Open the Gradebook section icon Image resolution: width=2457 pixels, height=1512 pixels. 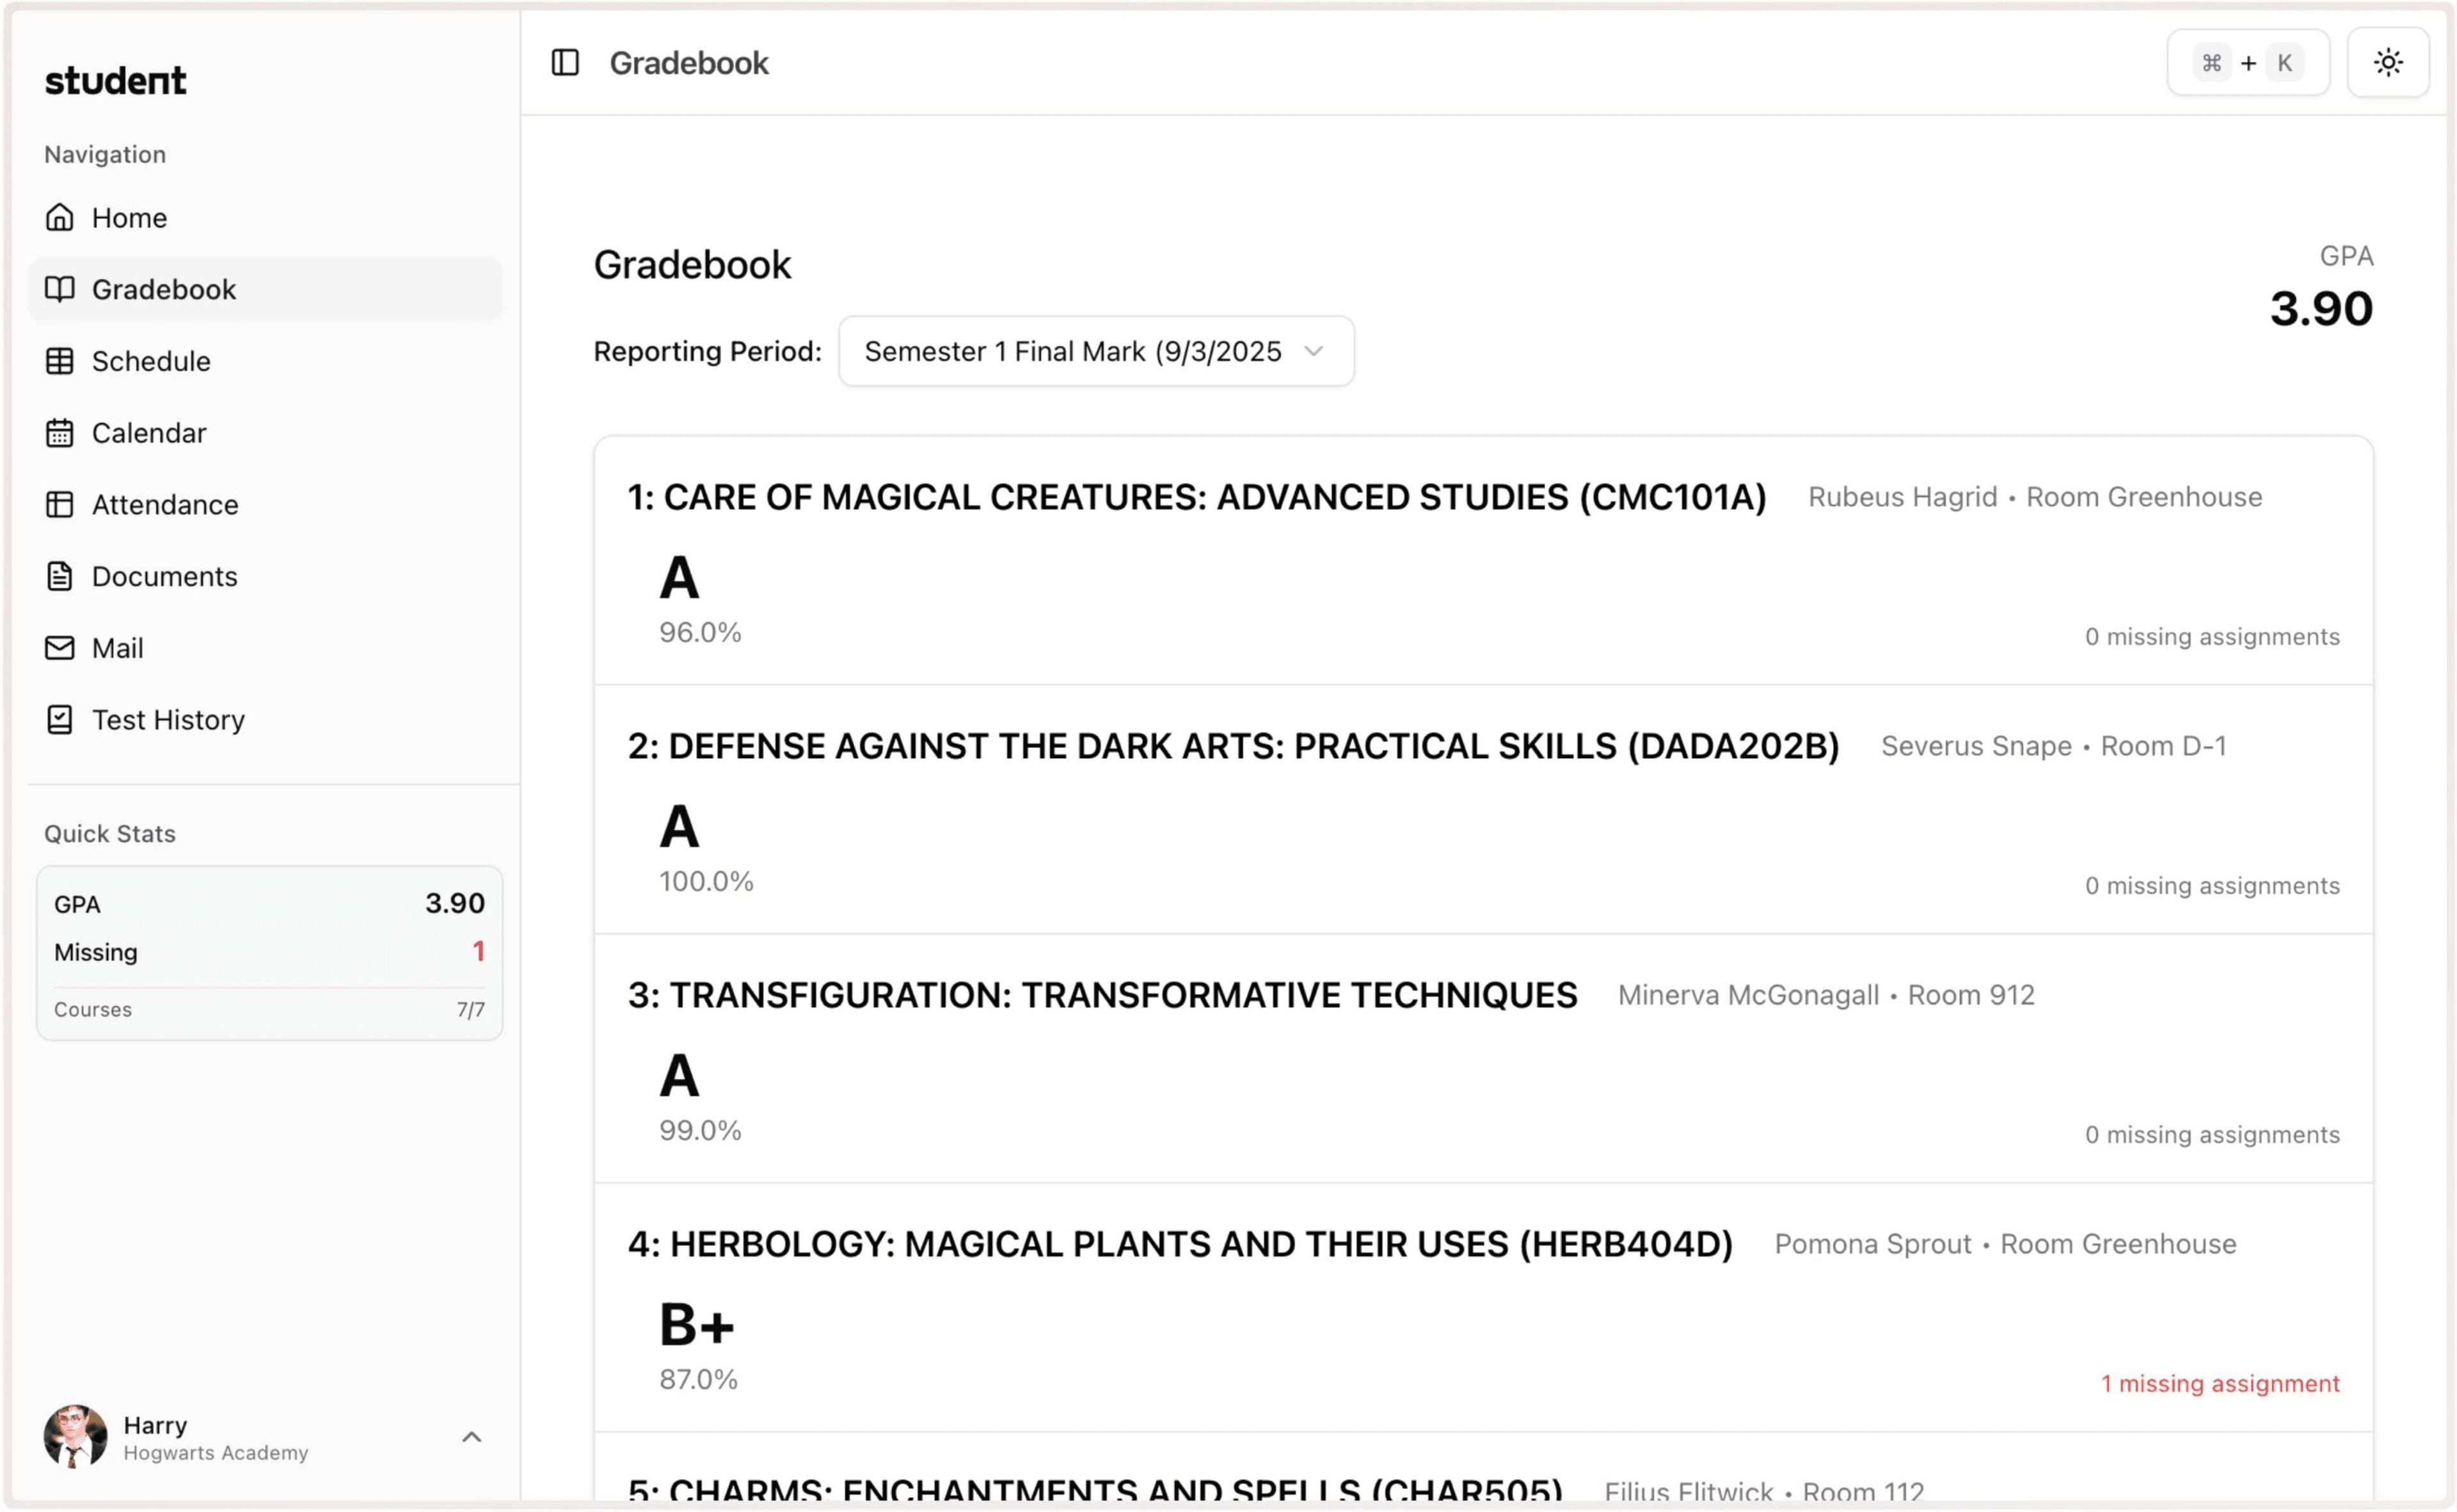pyautogui.click(x=60, y=289)
